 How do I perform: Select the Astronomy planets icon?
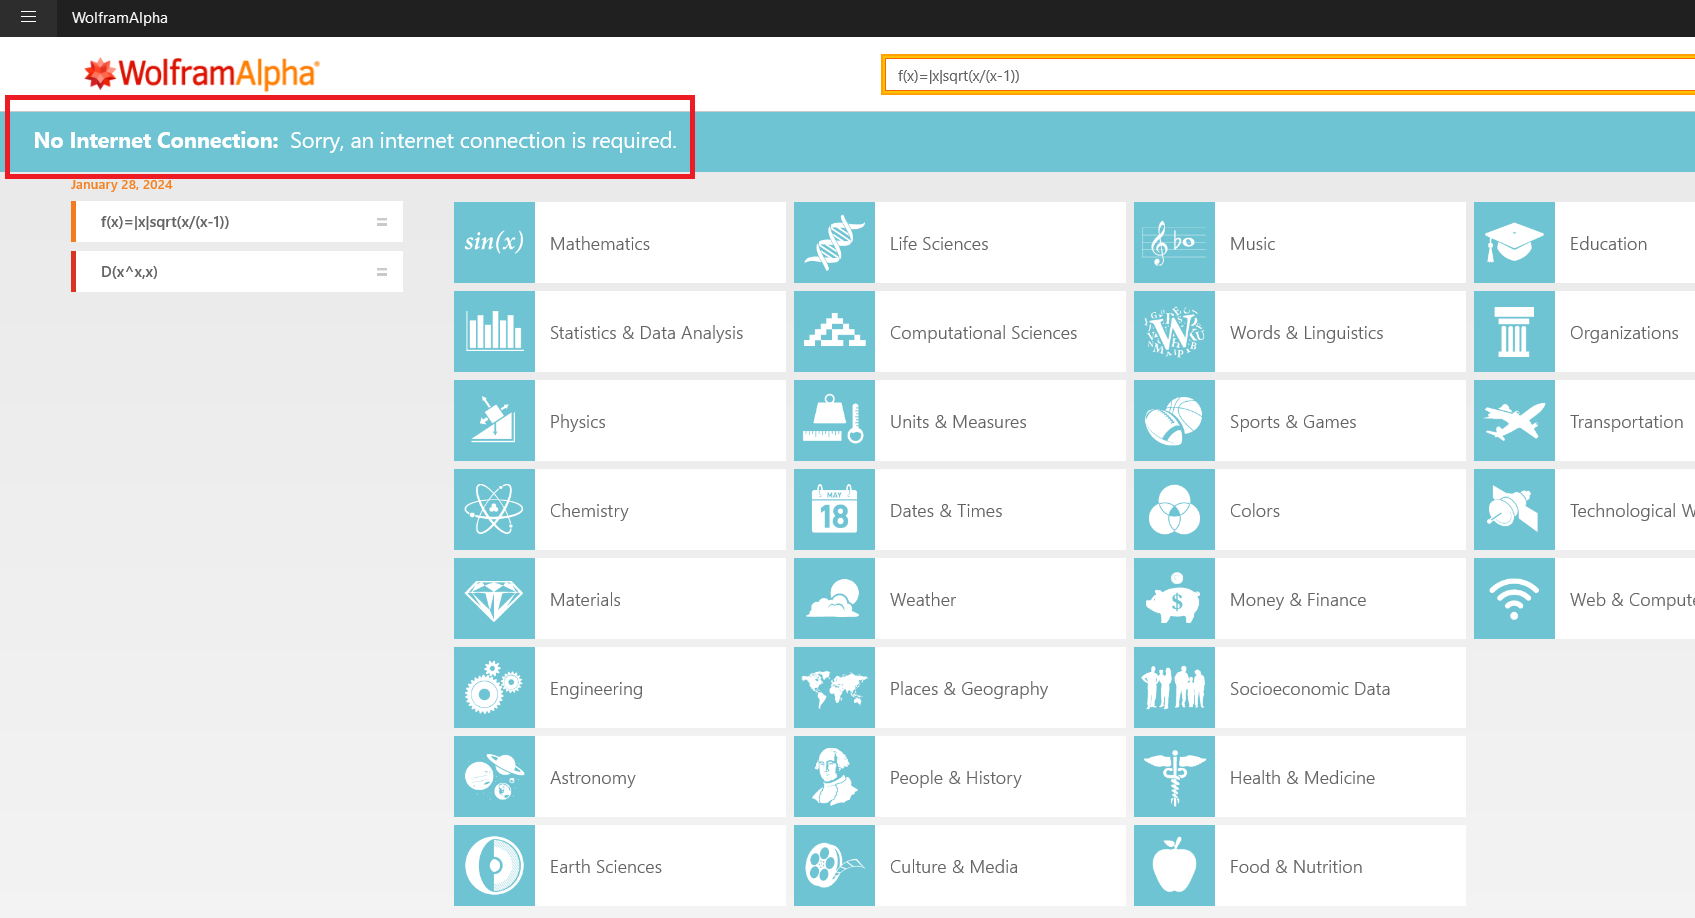pyautogui.click(x=494, y=777)
